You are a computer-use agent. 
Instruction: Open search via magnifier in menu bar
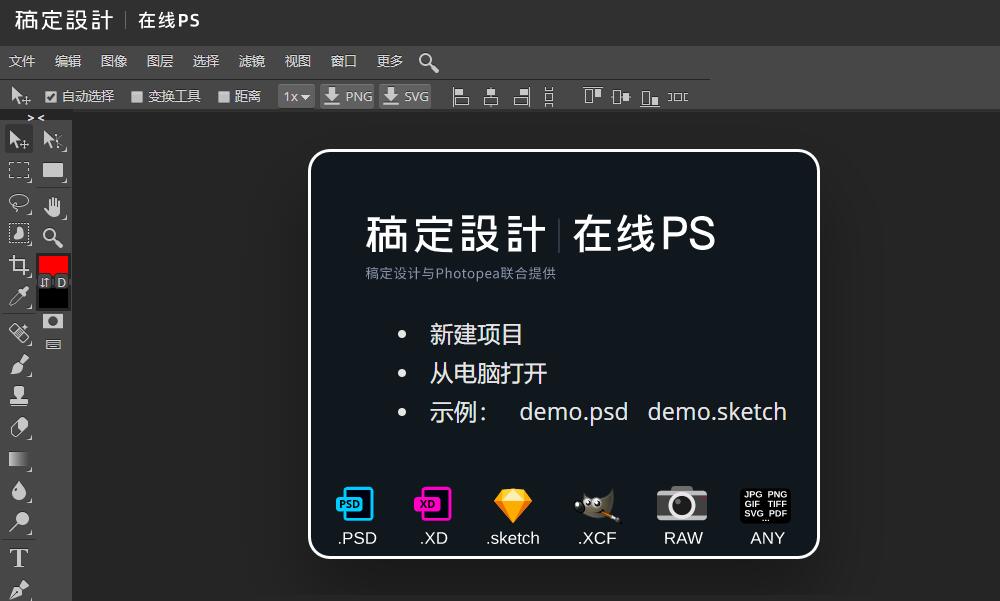click(429, 63)
